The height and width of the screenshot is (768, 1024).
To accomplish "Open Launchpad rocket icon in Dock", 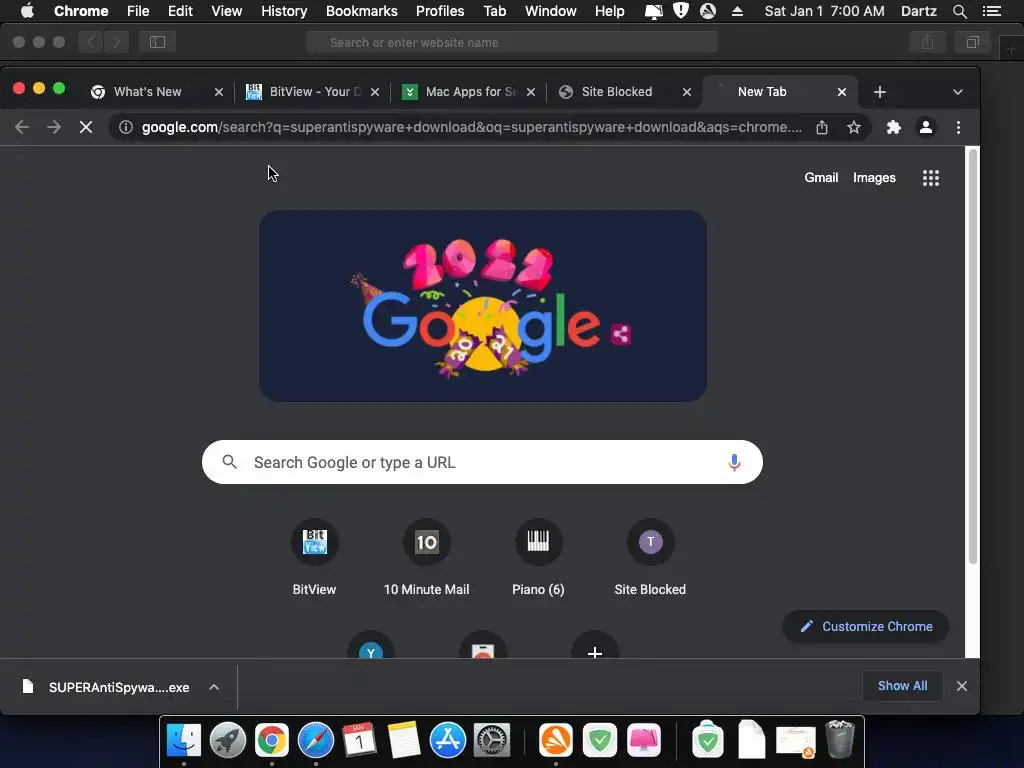I will (x=227, y=741).
